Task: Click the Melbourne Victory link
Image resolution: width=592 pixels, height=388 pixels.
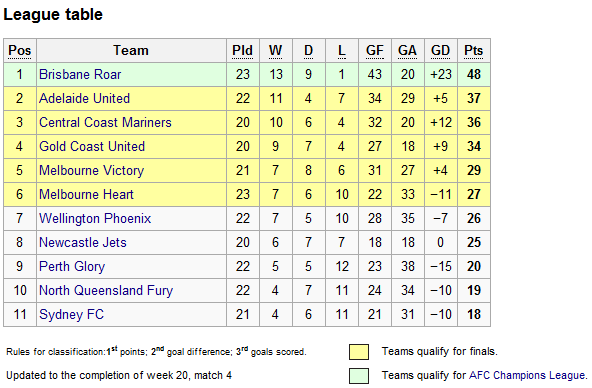Action: coord(92,171)
